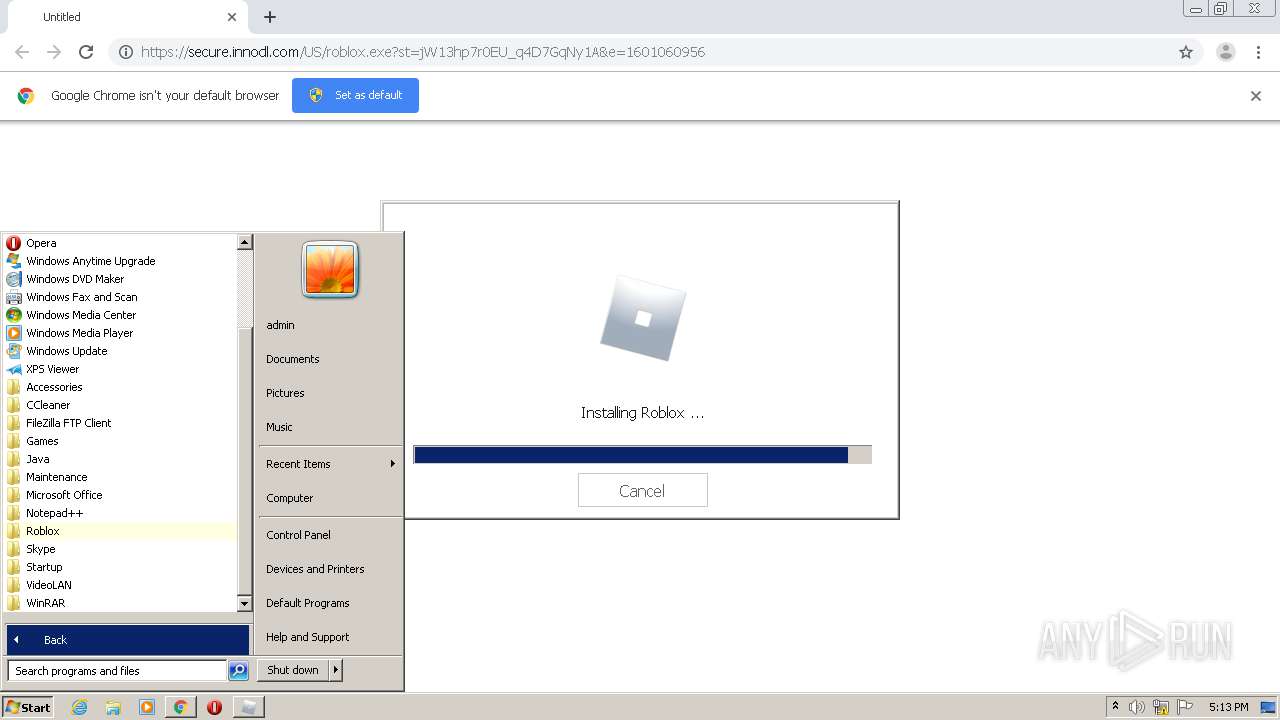Click the Shut down button
This screenshot has width=1280, height=720.
click(293, 670)
